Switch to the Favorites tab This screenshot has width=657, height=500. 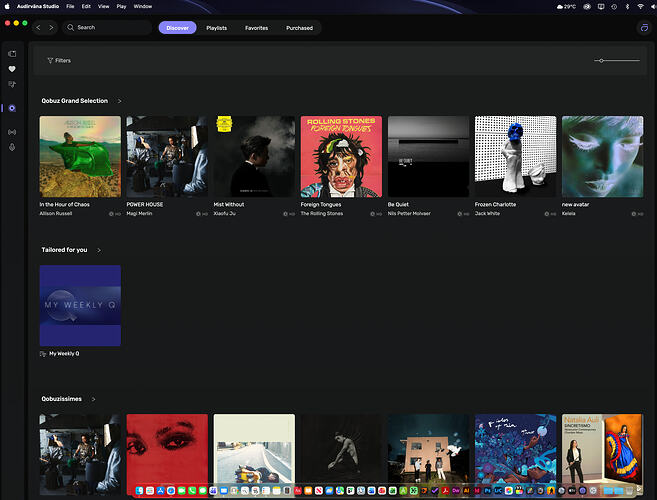point(256,28)
